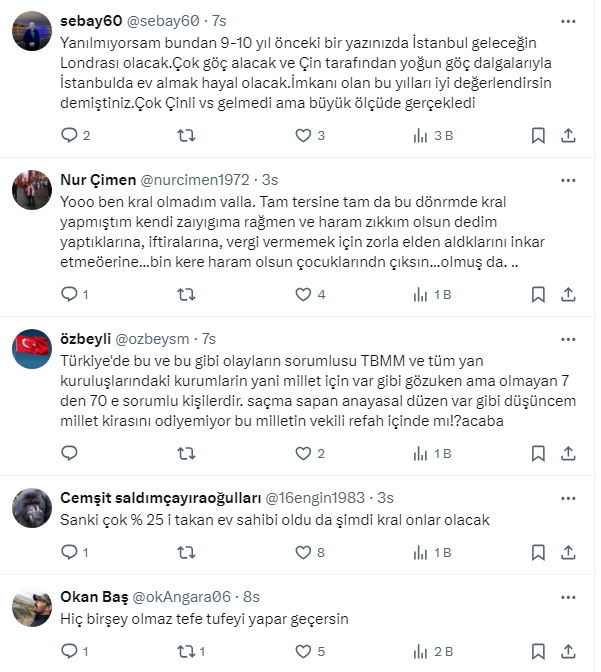Share Cemşit's tweet
The width and height of the screenshot is (601, 672).
(568, 551)
